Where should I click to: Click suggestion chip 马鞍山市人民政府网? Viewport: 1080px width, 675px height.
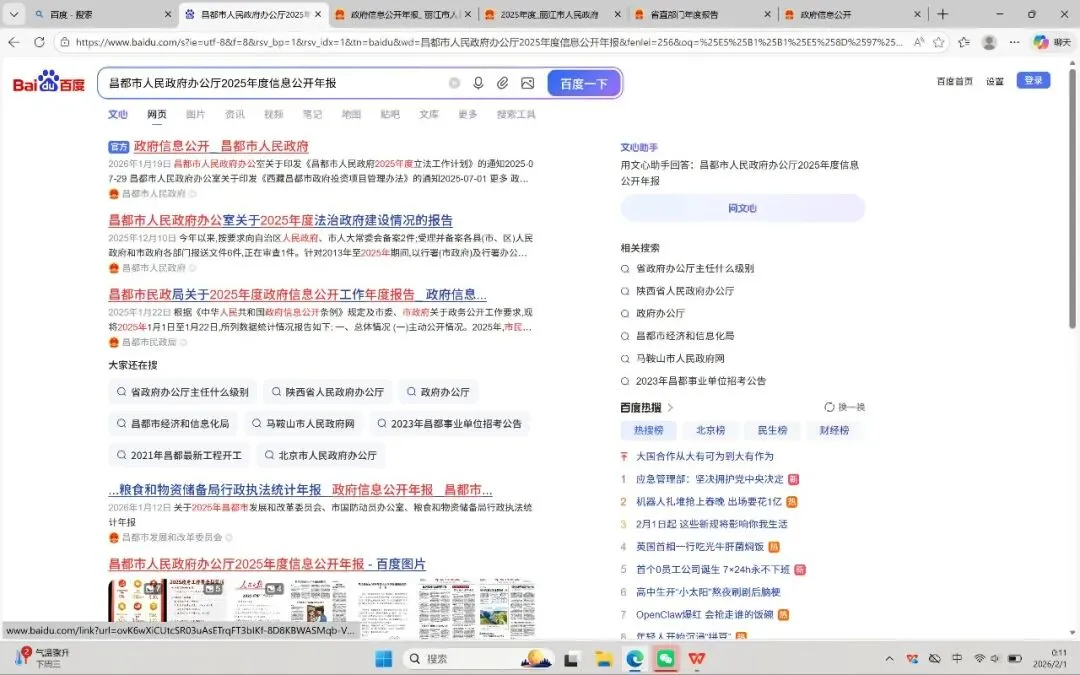point(304,424)
